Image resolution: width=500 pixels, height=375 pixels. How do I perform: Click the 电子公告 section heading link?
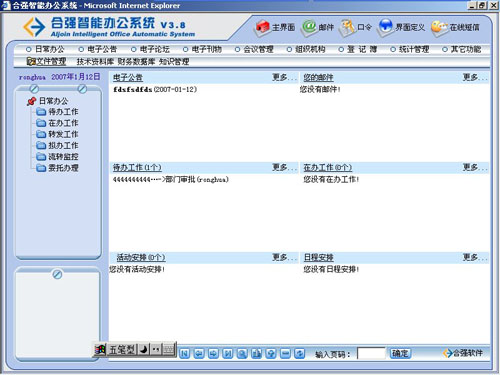[x=128, y=78]
